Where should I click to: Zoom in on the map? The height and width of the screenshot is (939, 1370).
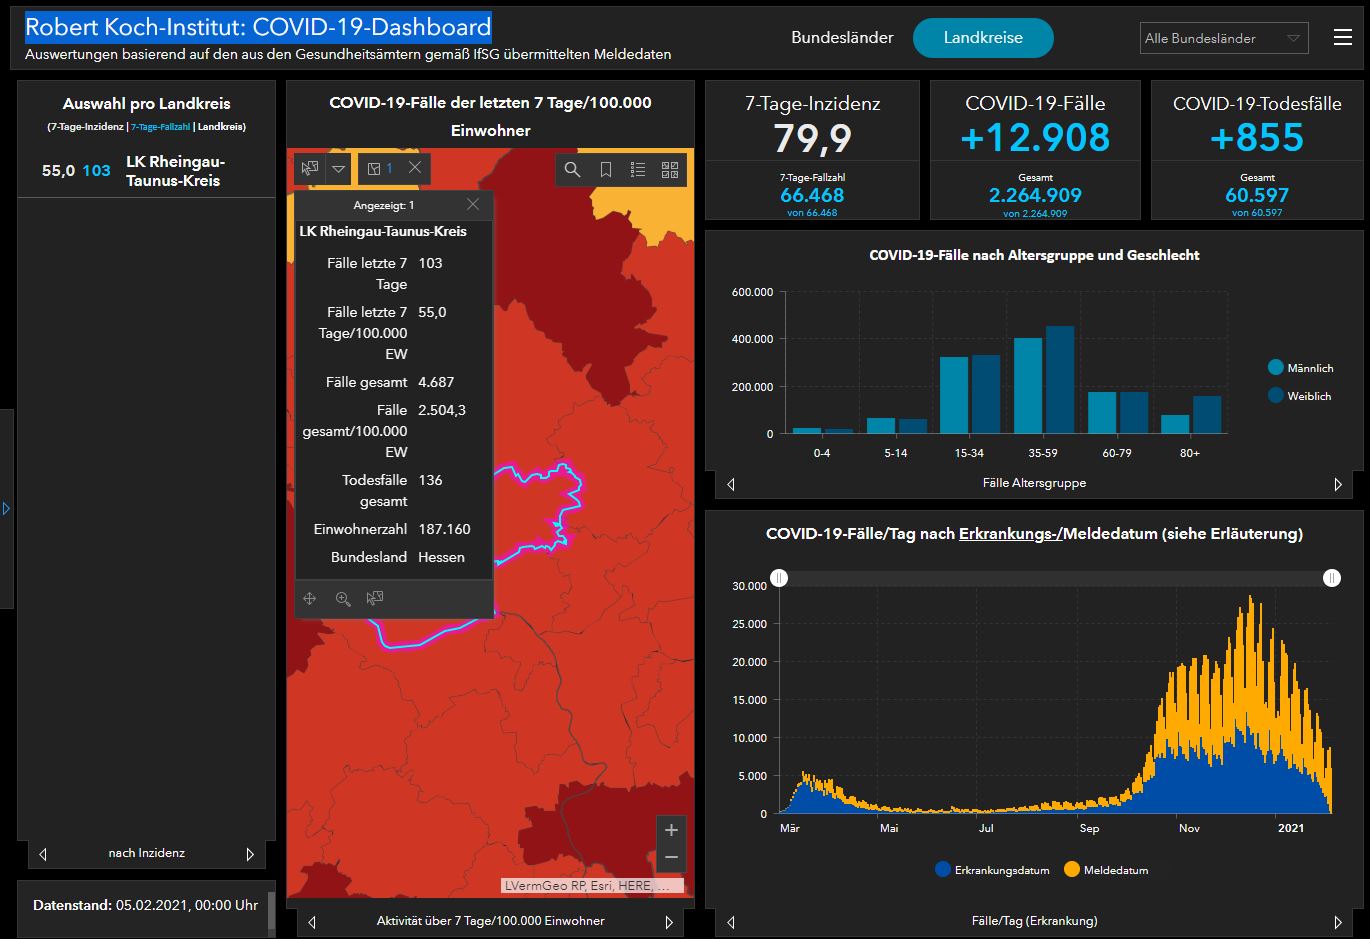[671, 830]
